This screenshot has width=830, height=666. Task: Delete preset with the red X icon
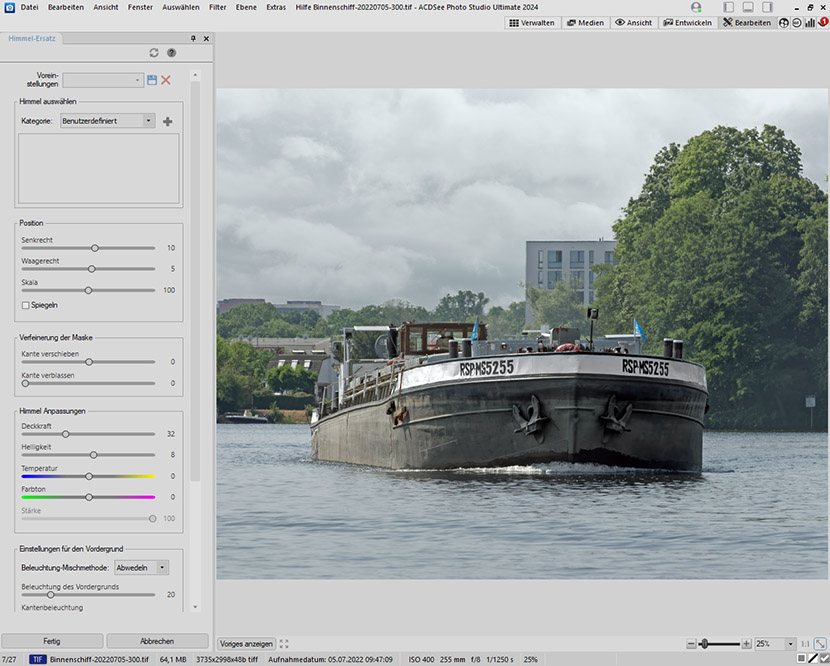tap(166, 80)
